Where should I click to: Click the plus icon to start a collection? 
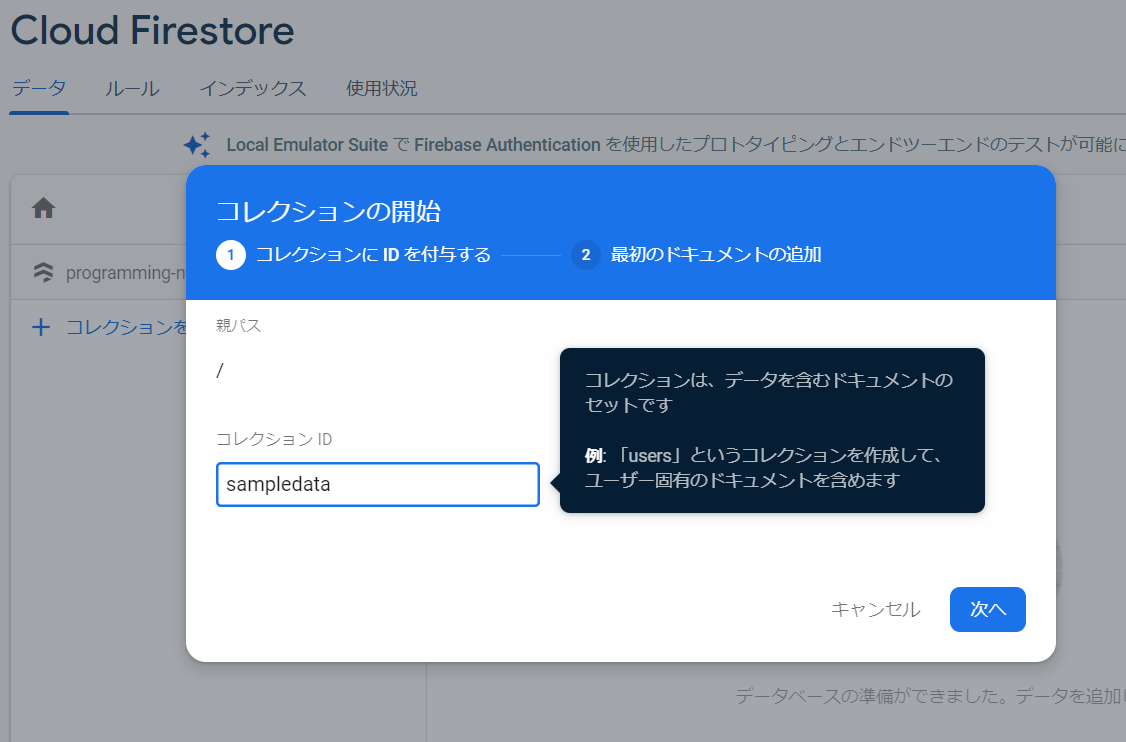tap(41, 328)
